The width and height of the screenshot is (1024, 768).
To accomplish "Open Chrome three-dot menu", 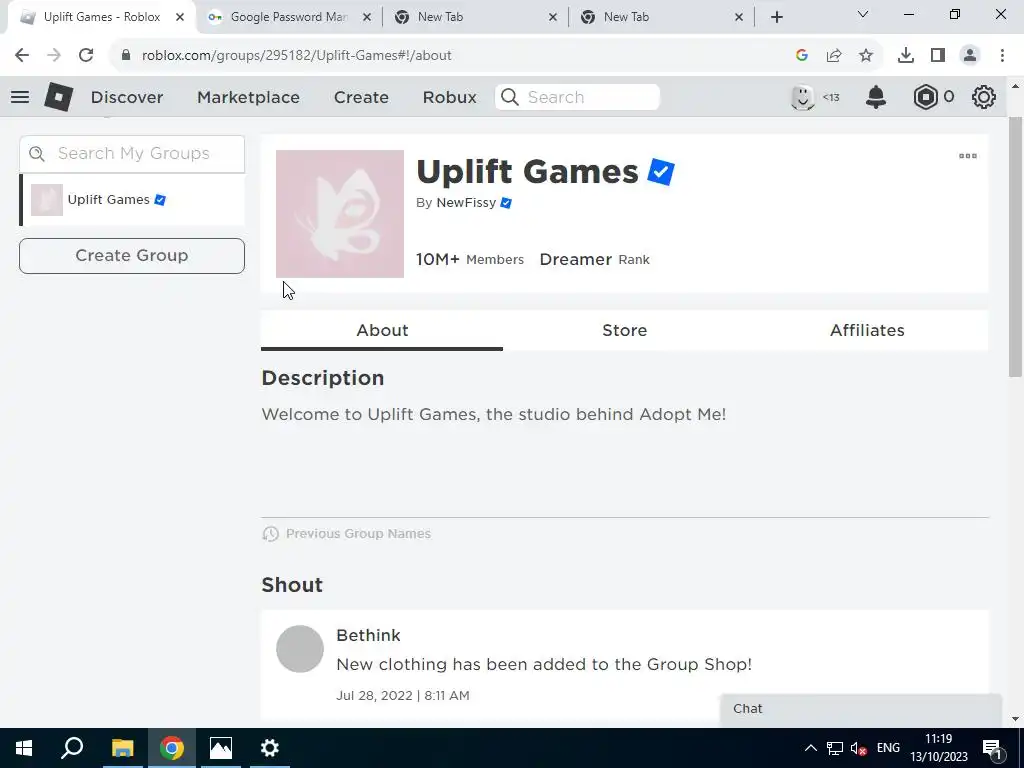I will 1002,56.
